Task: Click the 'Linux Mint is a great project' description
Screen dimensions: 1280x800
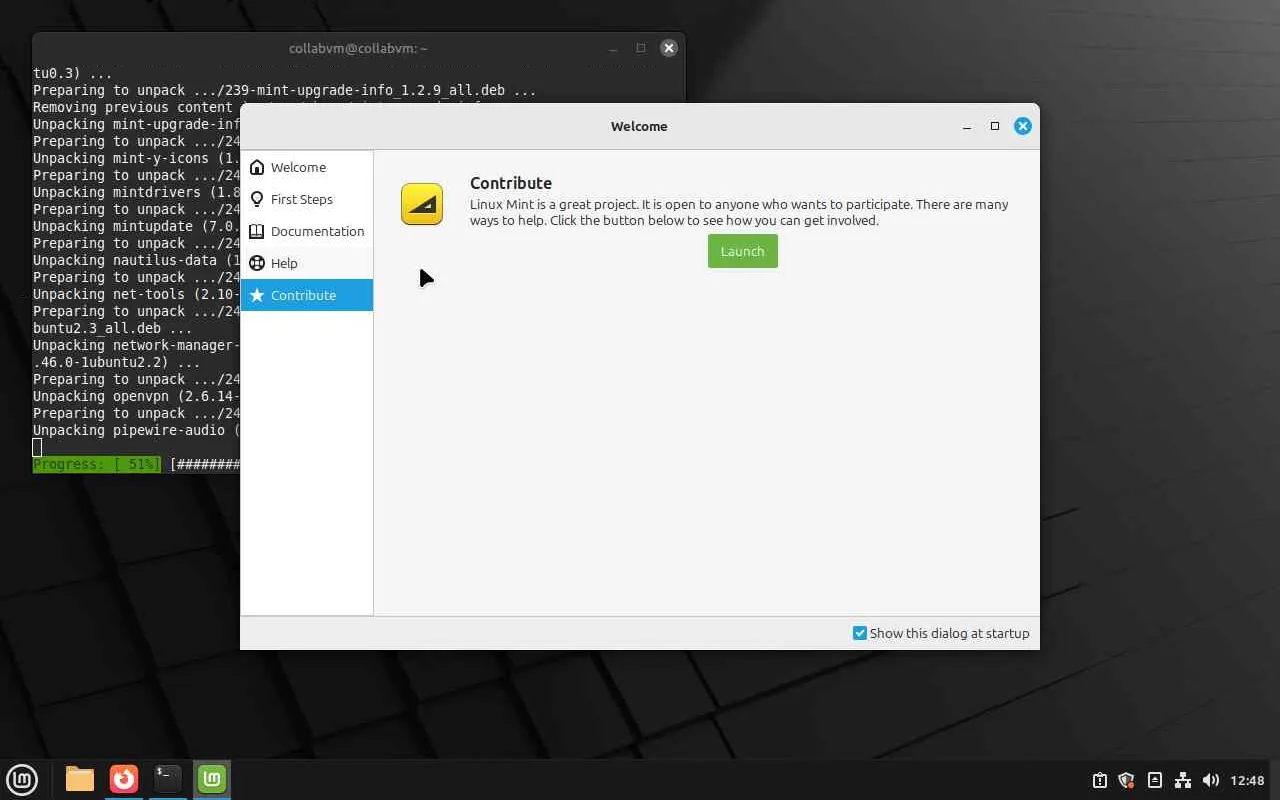Action: pyautogui.click(x=739, y=212)
